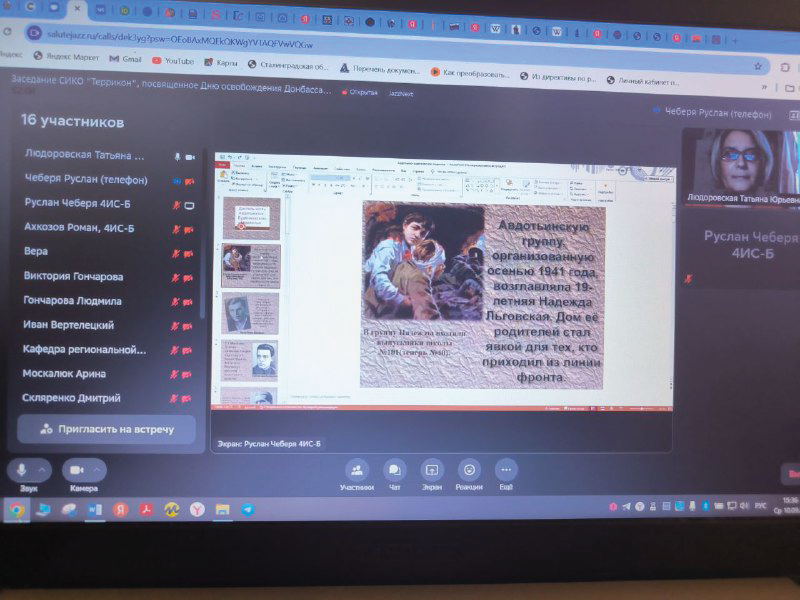
Task: Select participant Гончарова Людмила
Action: coord(72,301)
